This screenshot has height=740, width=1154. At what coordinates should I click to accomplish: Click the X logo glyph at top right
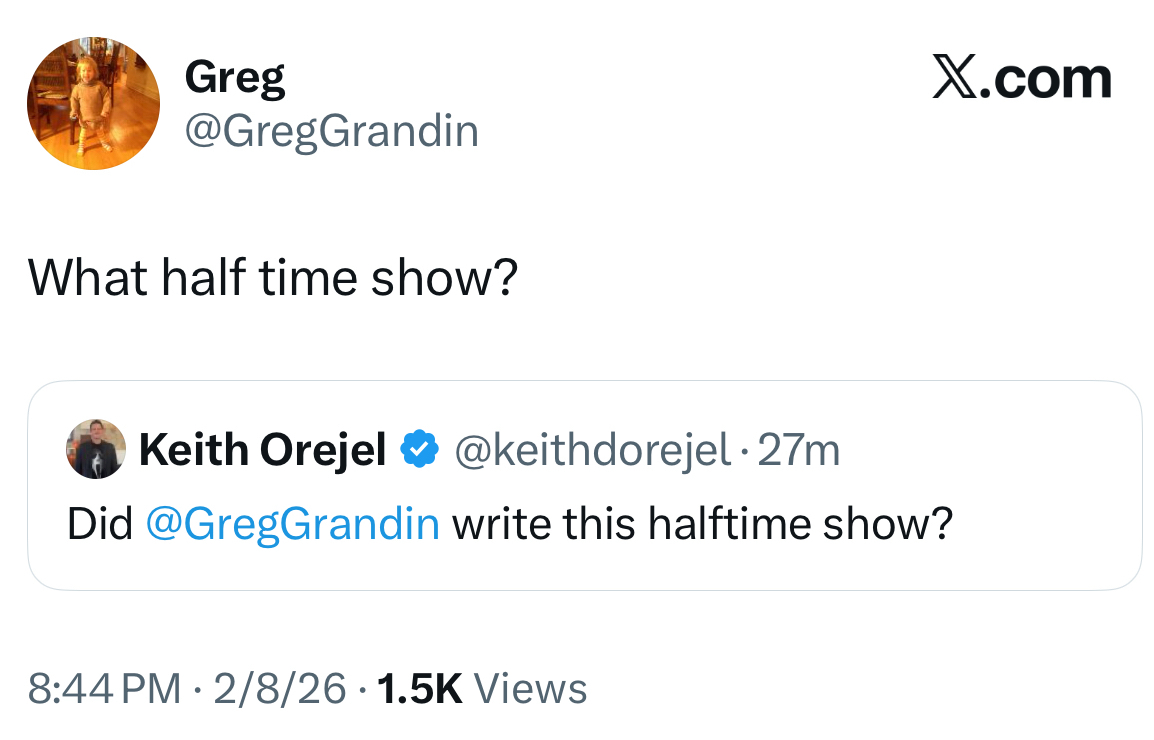point(954,80)
